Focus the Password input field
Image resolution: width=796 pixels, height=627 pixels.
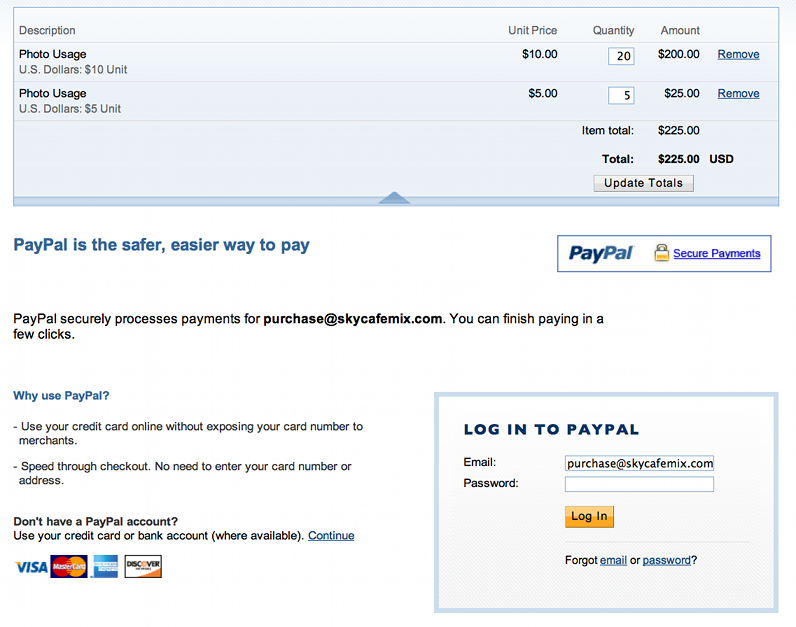(x=639, y=484)
